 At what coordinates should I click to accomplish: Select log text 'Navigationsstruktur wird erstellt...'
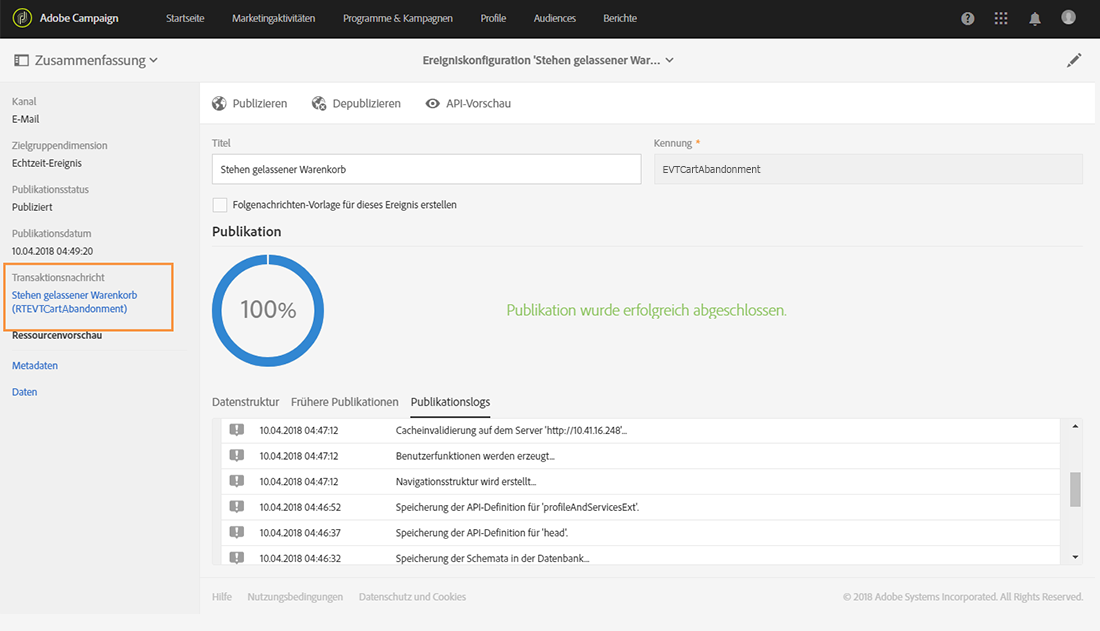click(466, 481)
